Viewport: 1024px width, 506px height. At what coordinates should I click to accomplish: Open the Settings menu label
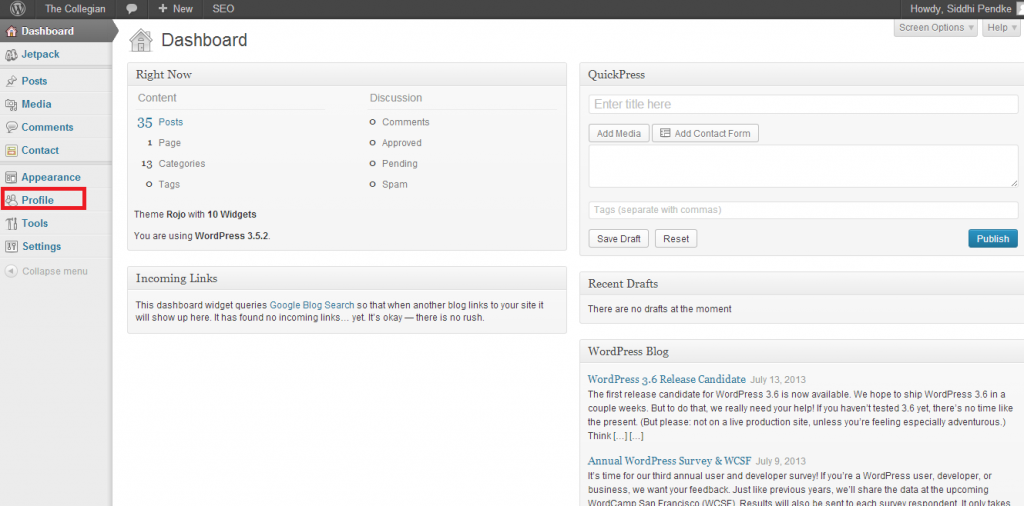(42, 247)
